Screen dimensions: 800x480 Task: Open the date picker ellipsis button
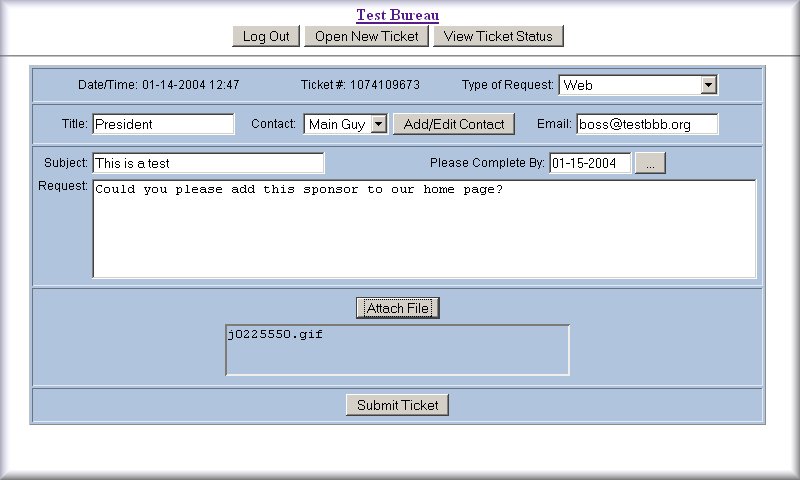[x=649, y=163]
